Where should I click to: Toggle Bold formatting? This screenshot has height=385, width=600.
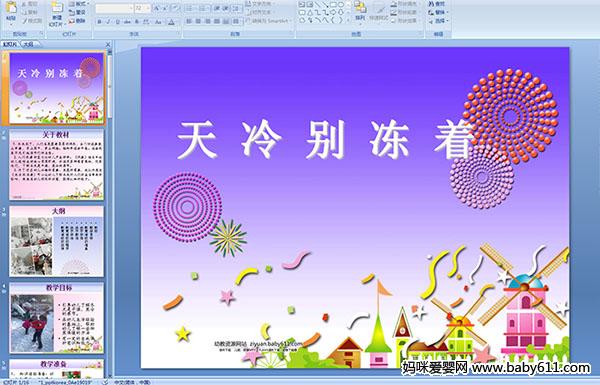[99, 21]
